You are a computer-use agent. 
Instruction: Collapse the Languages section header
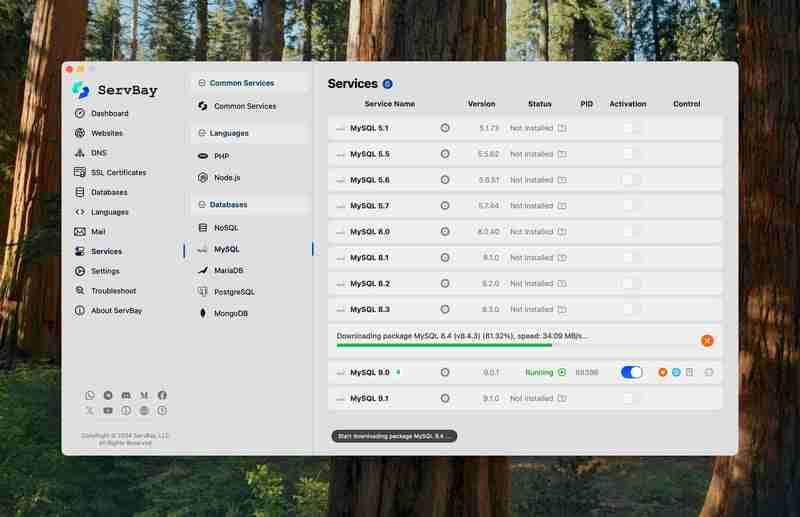click(x=249, y=133)
